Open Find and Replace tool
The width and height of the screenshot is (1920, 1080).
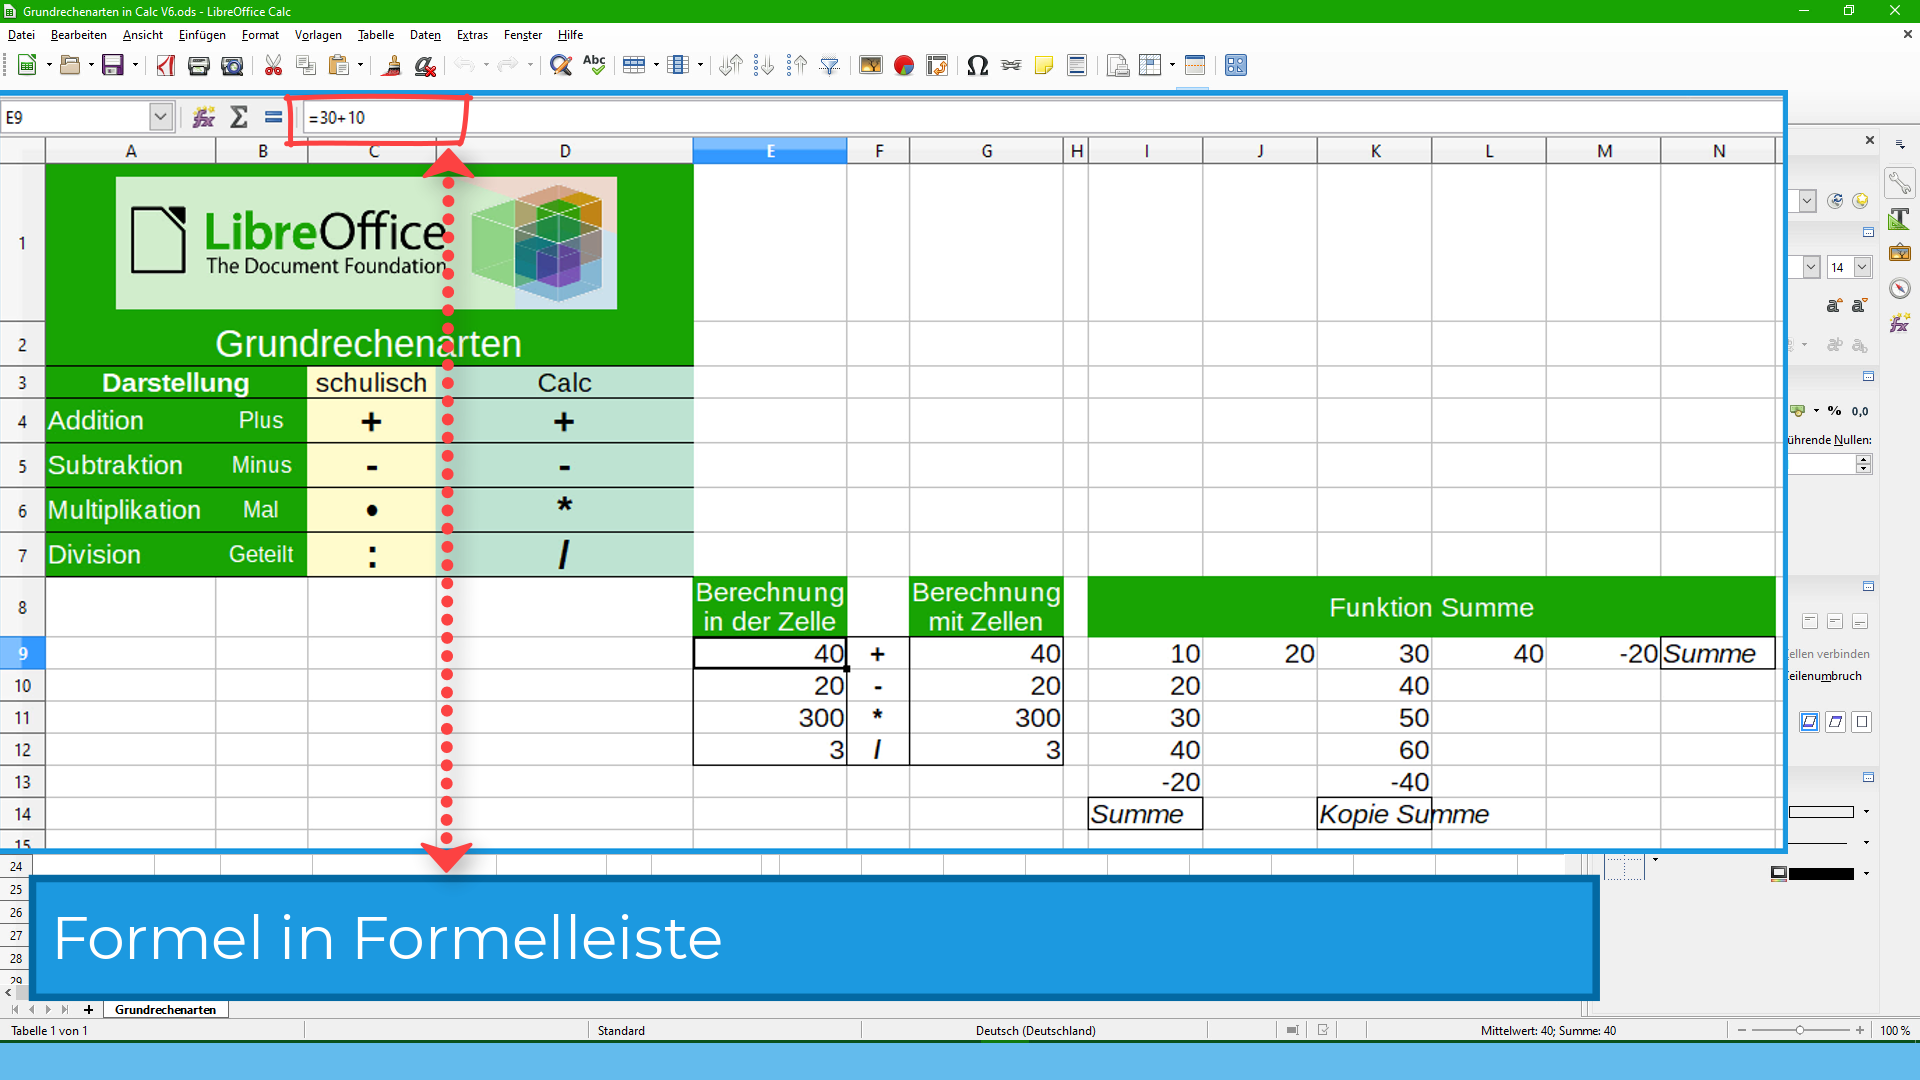point(561,65)
